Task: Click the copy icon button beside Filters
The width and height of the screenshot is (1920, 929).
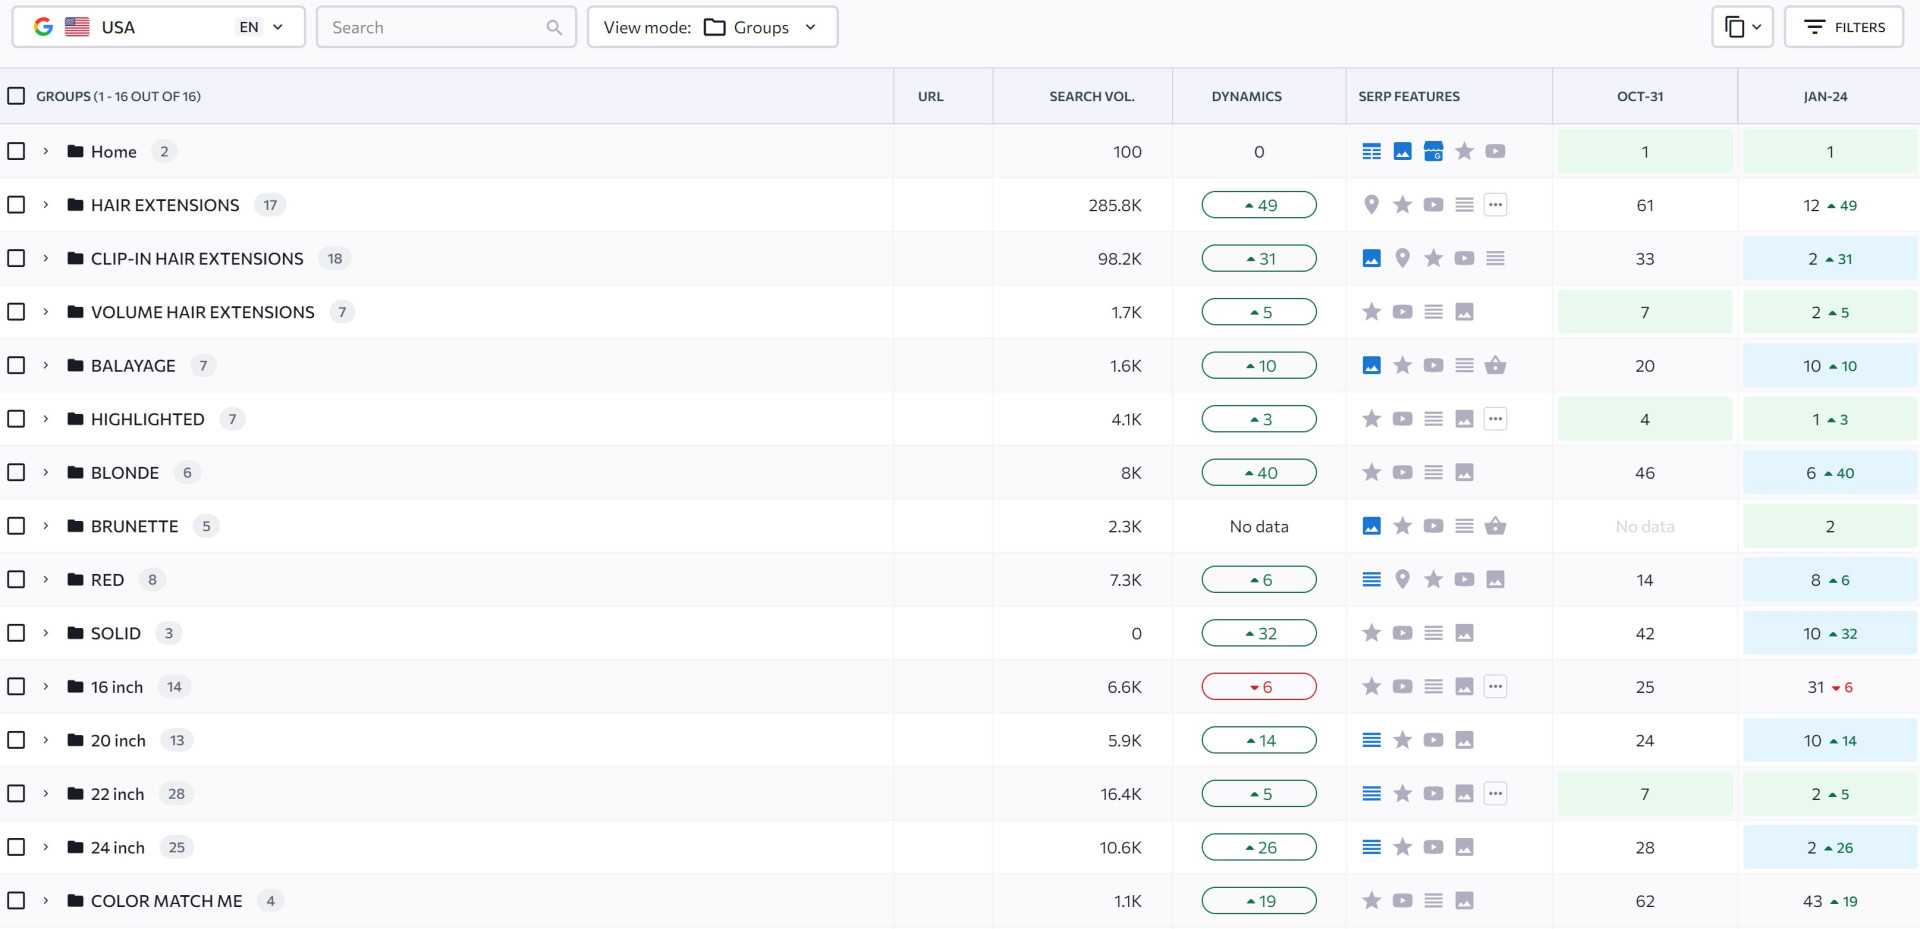Action: click(x=1742, y=27)
